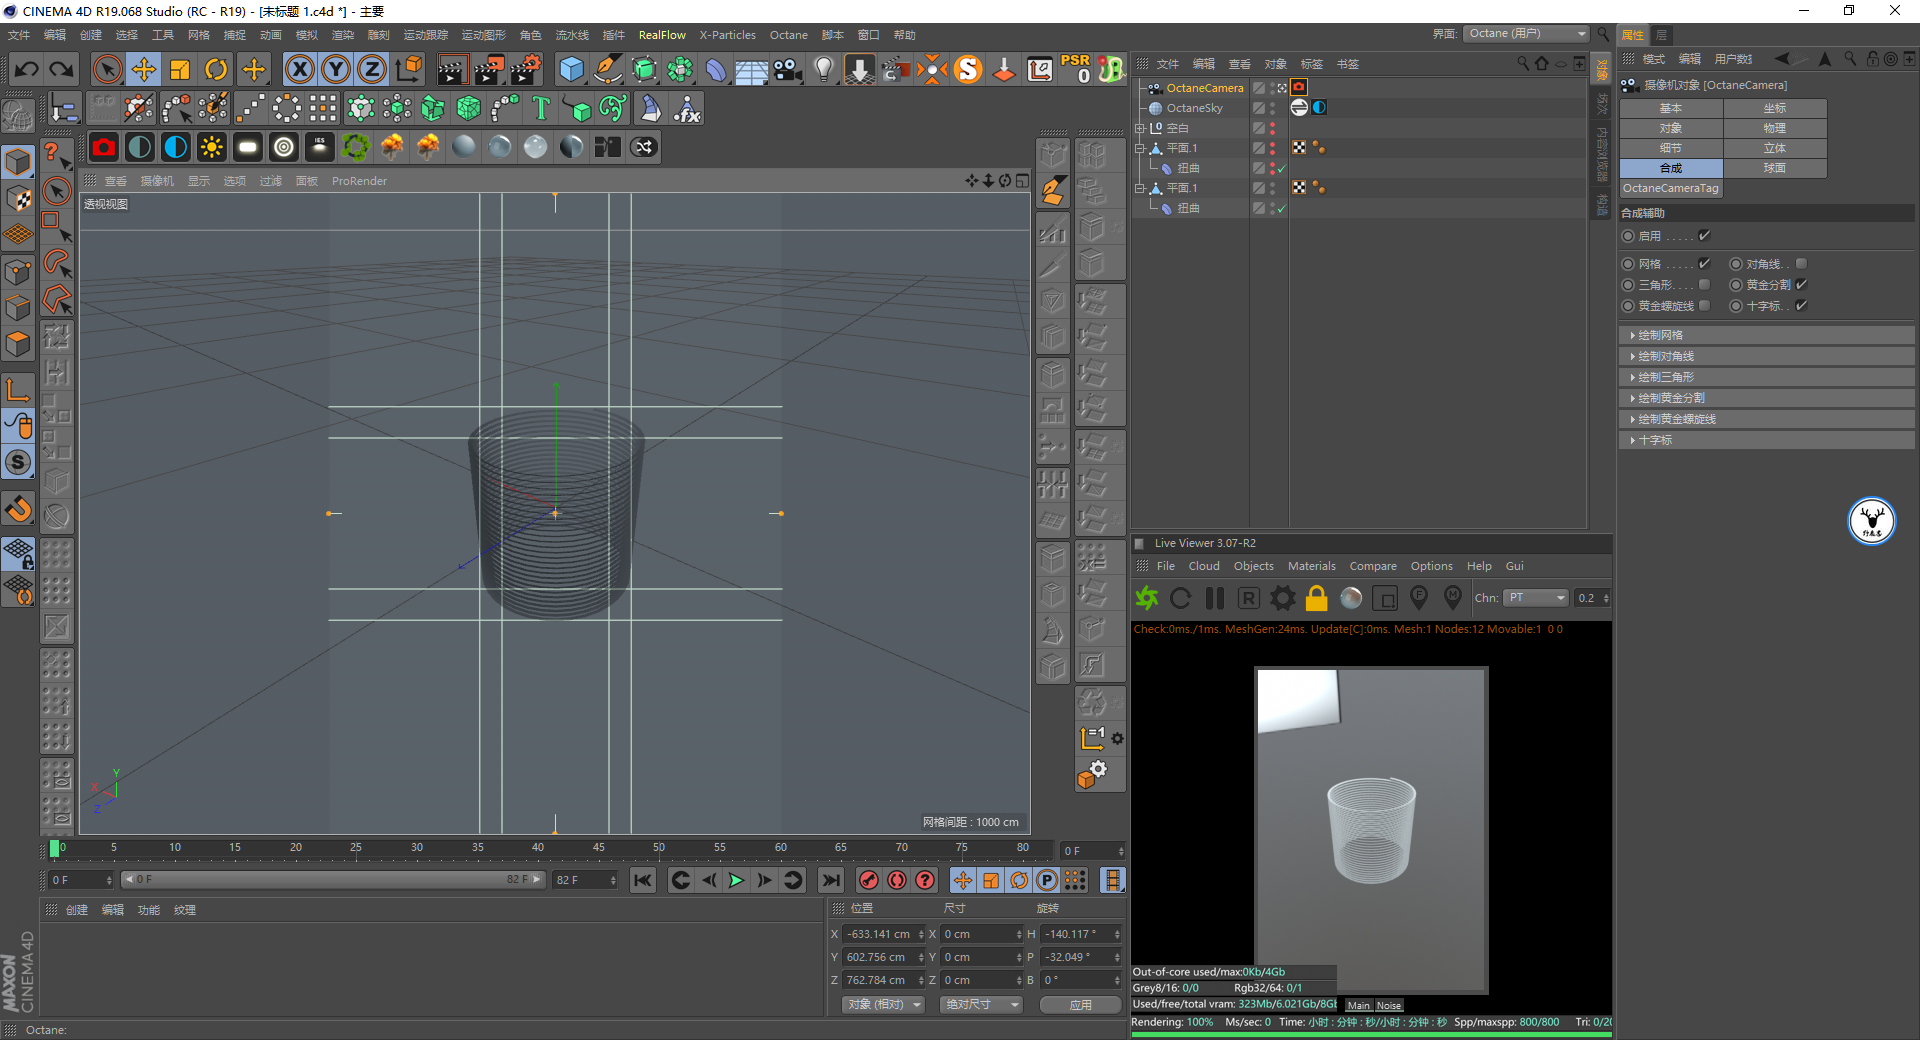Click Live Viewer render region icon
Viewport: 1920px width, 1040px height.
pos(1385,598)
